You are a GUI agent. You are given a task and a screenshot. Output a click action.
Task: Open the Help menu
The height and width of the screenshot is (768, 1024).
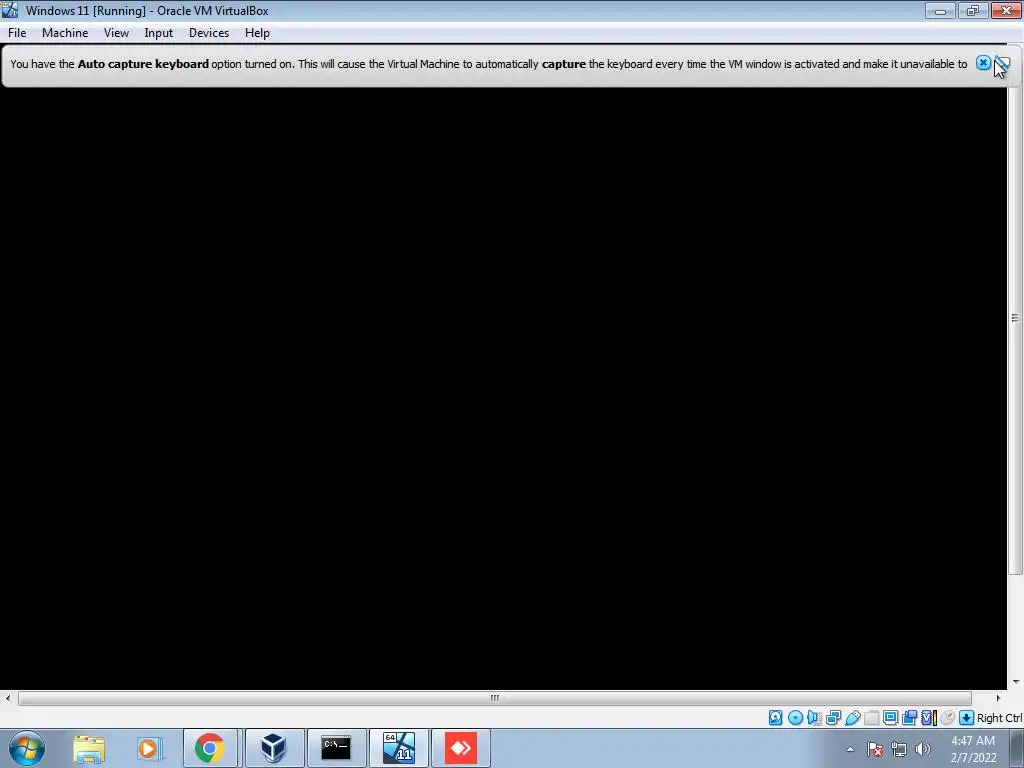(x=257, y=33)
